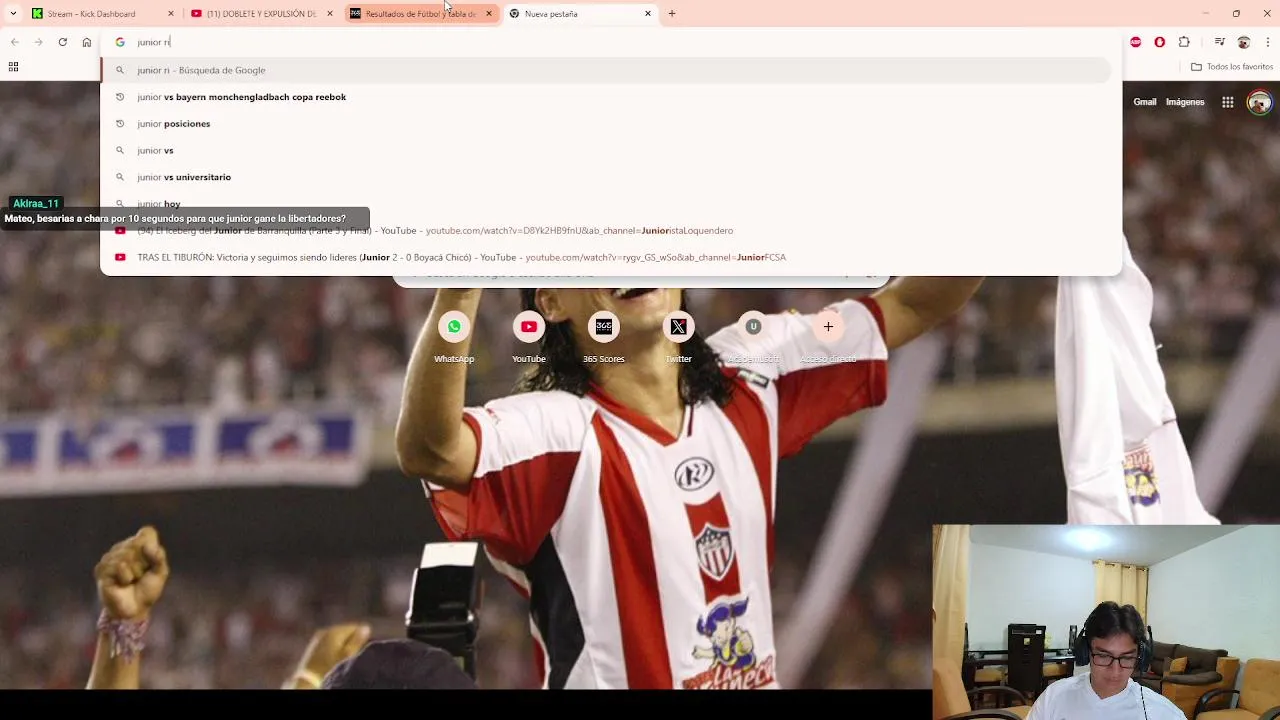Open the Chrome profile avatar

[1244, 42]
